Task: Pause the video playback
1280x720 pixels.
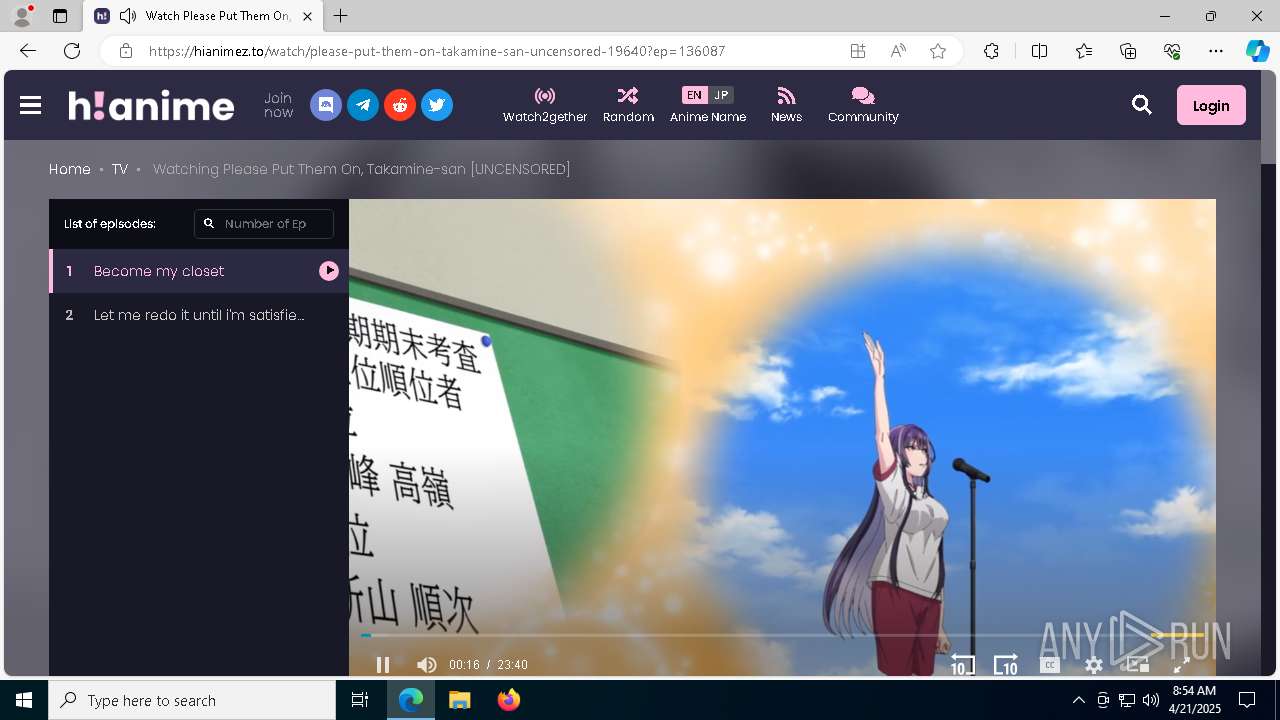Action: pos(382,665)
